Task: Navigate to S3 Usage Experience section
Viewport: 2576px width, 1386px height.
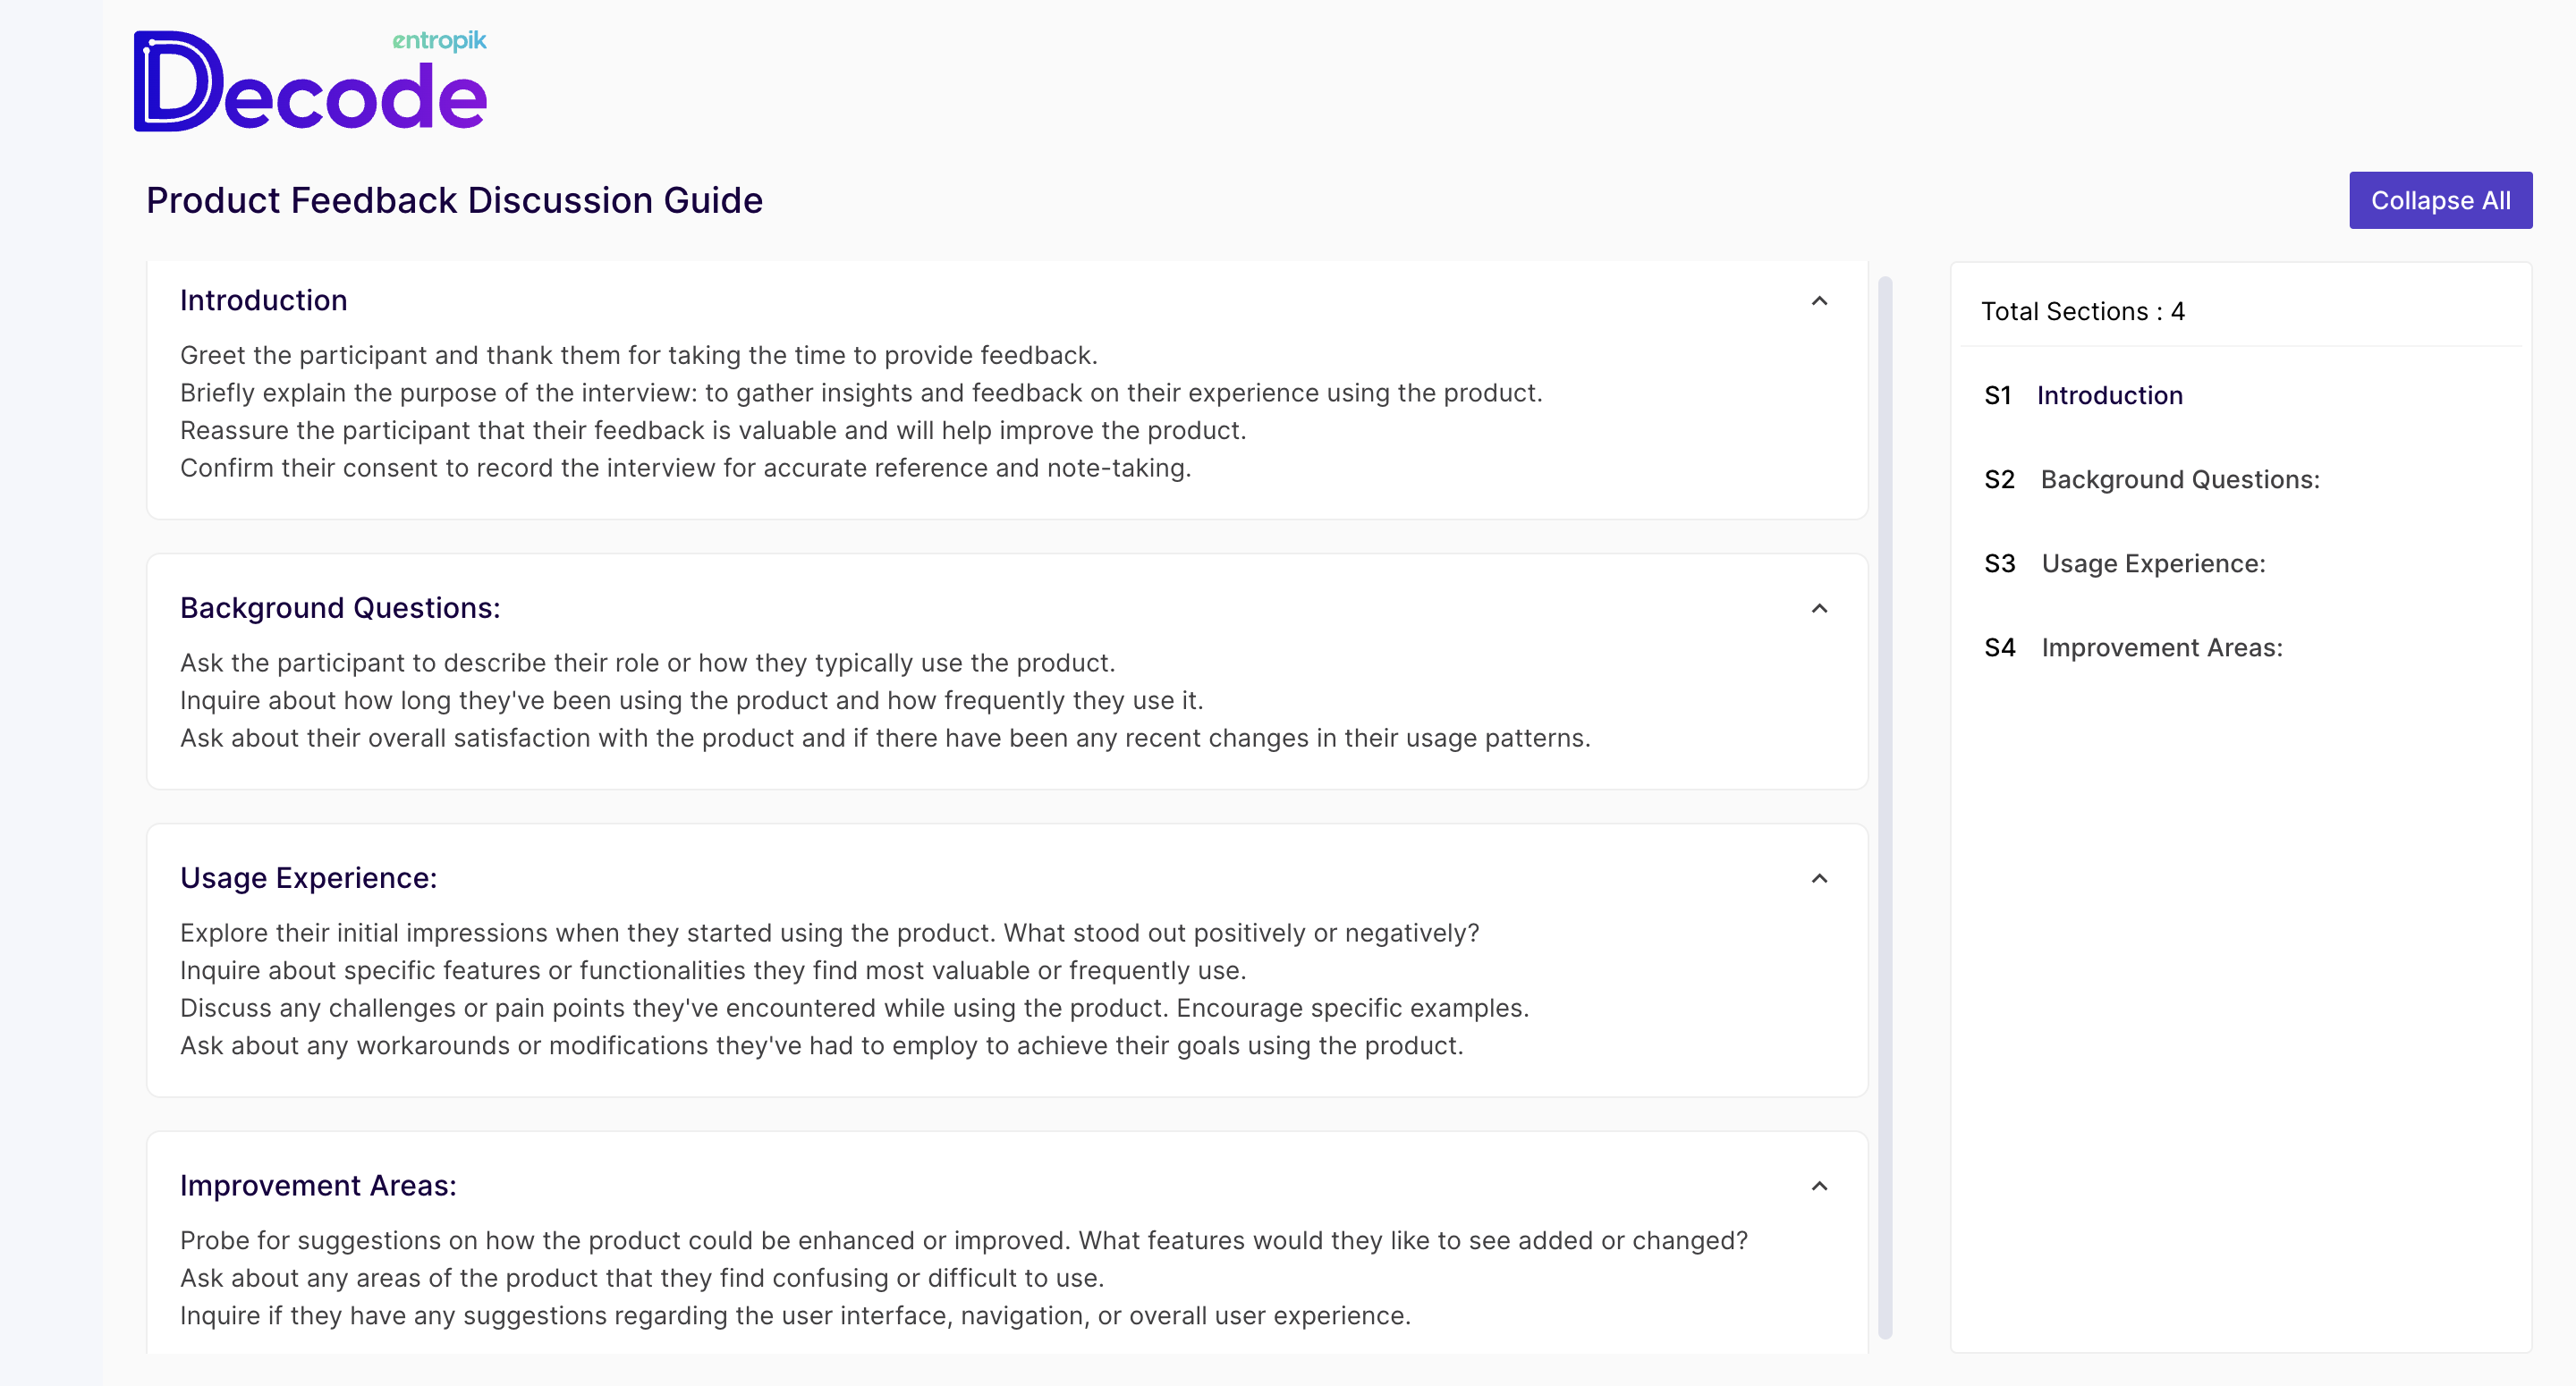Action: [x=2152, y=564]
